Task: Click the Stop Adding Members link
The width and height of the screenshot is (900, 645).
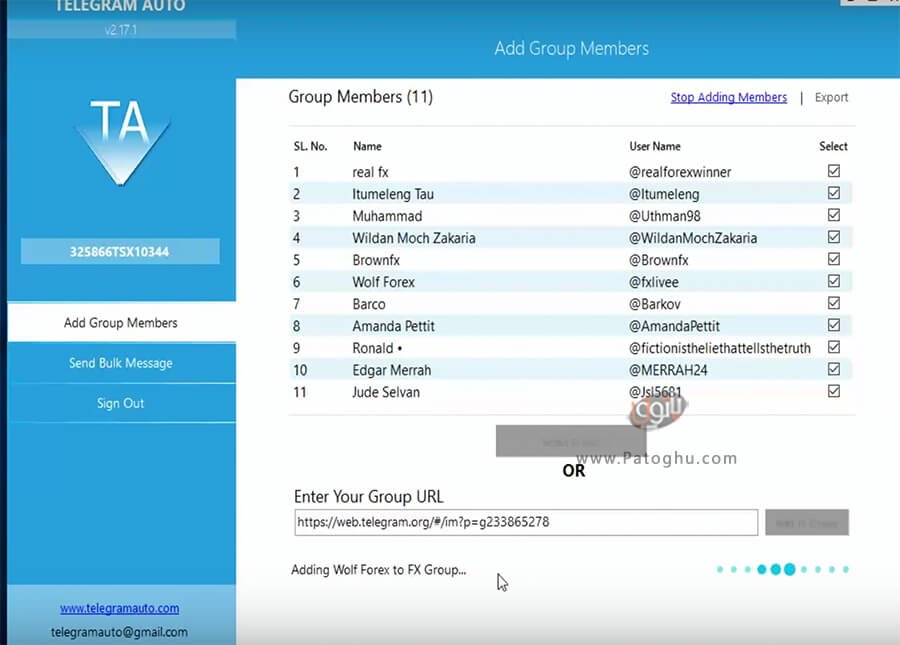Action: 728,98
